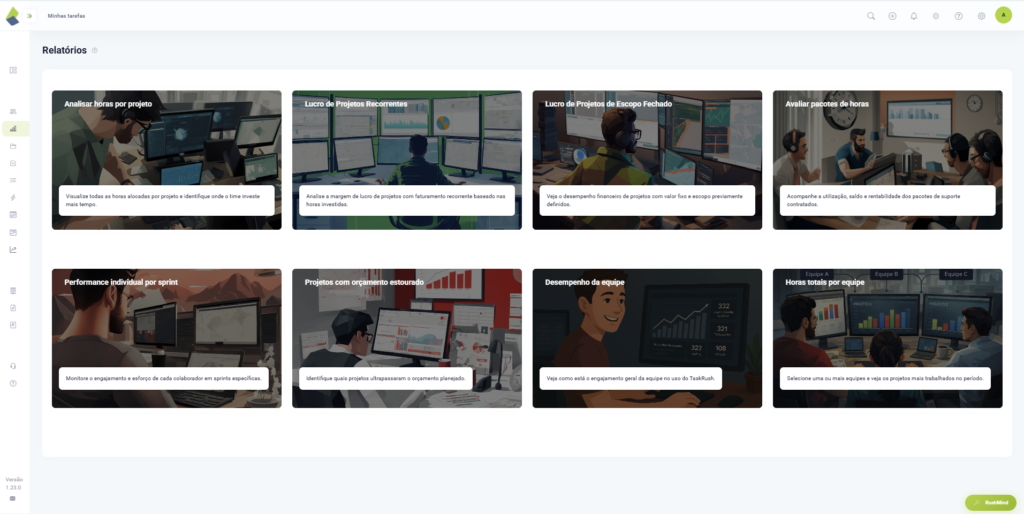Click the Versão 1.23.0 text
This screenshot has width=1024, height=514.
click(14, 483)
